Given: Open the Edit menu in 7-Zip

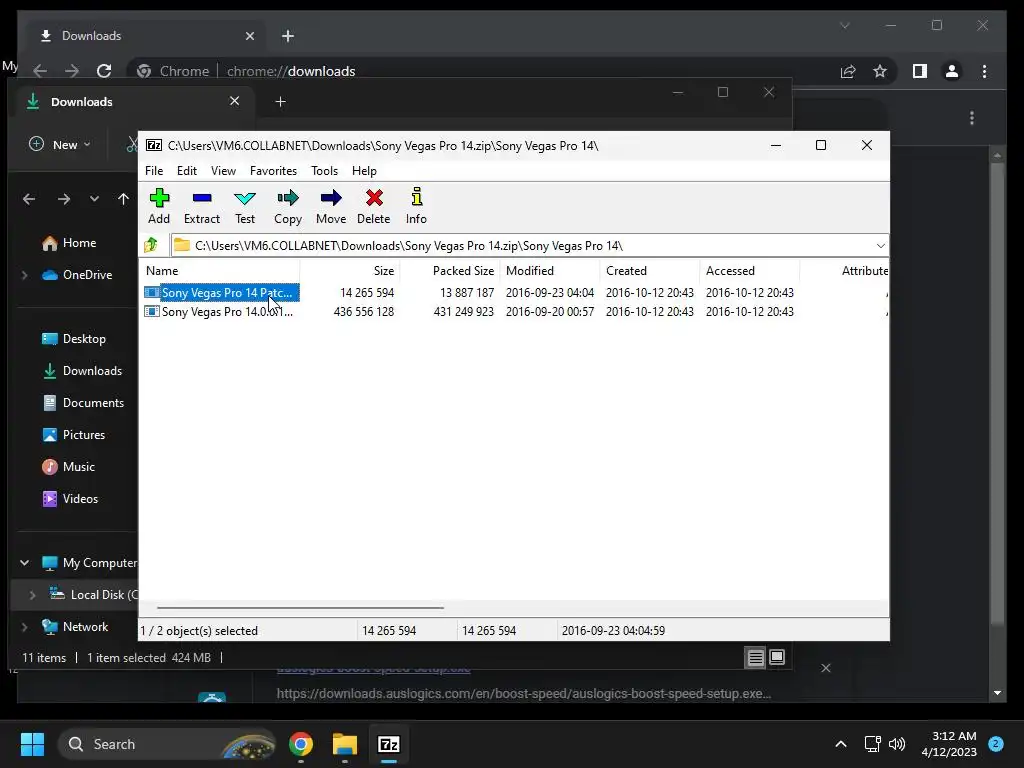Looking at the screenshot, I should (x=187, y=170).
